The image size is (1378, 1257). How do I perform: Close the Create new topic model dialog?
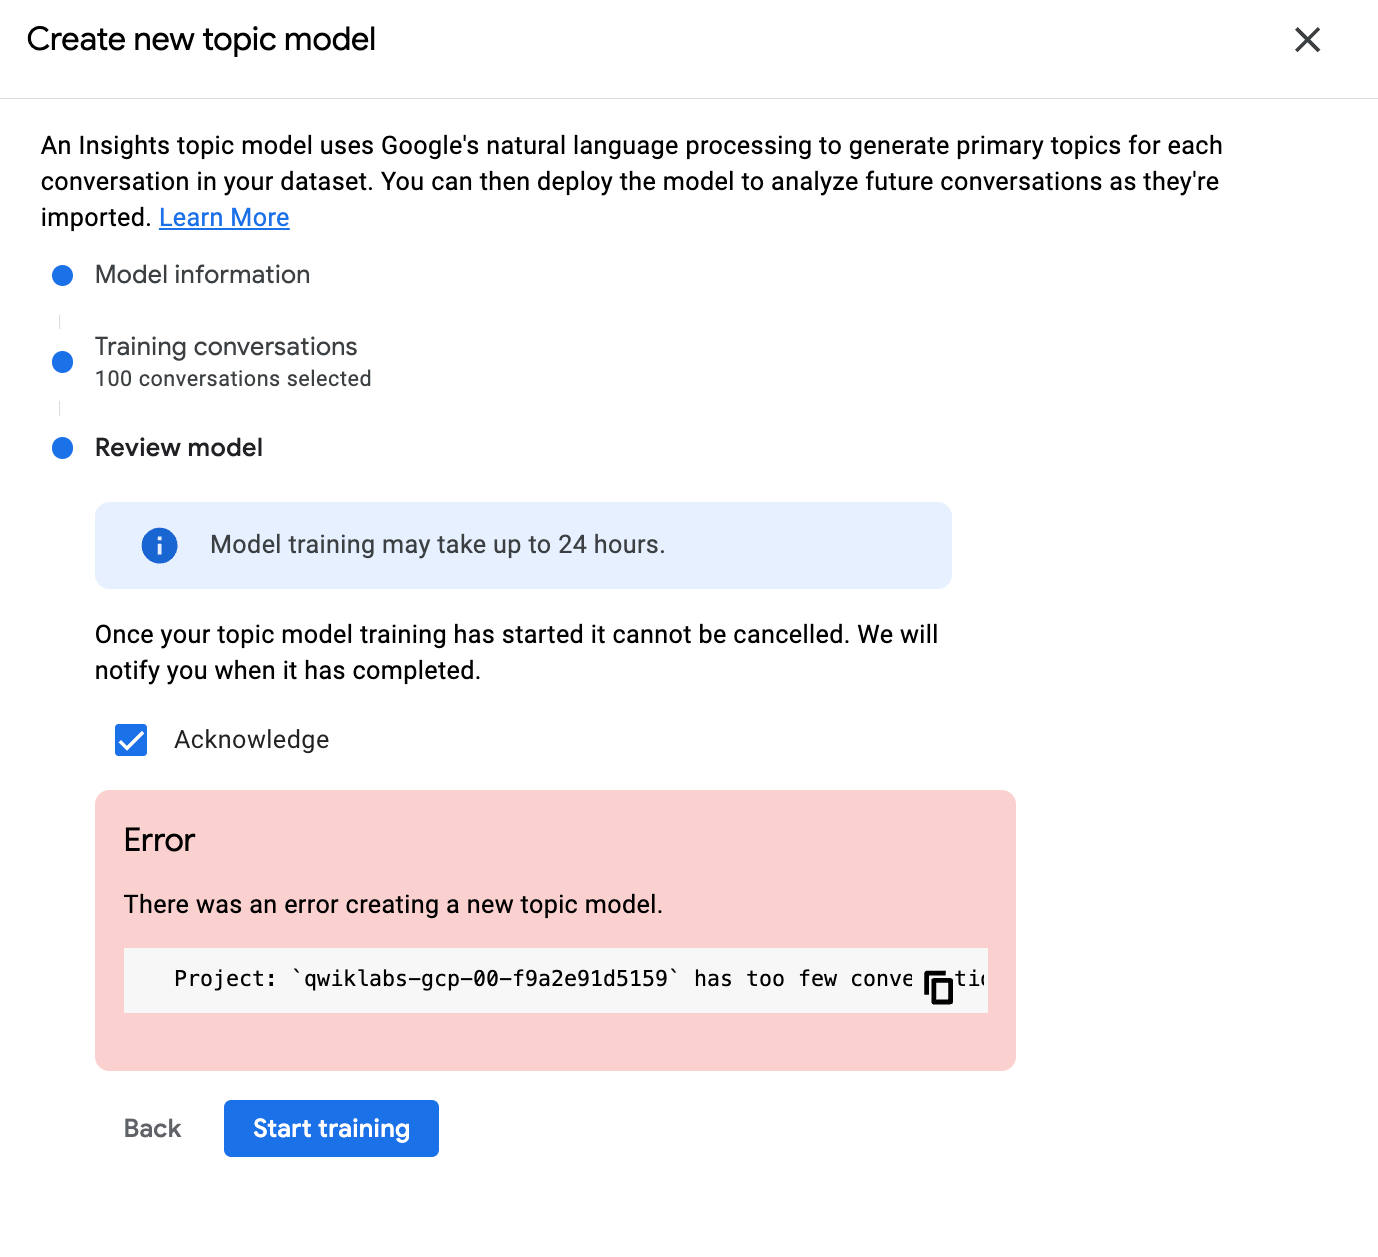click(x=1307, y=40)
